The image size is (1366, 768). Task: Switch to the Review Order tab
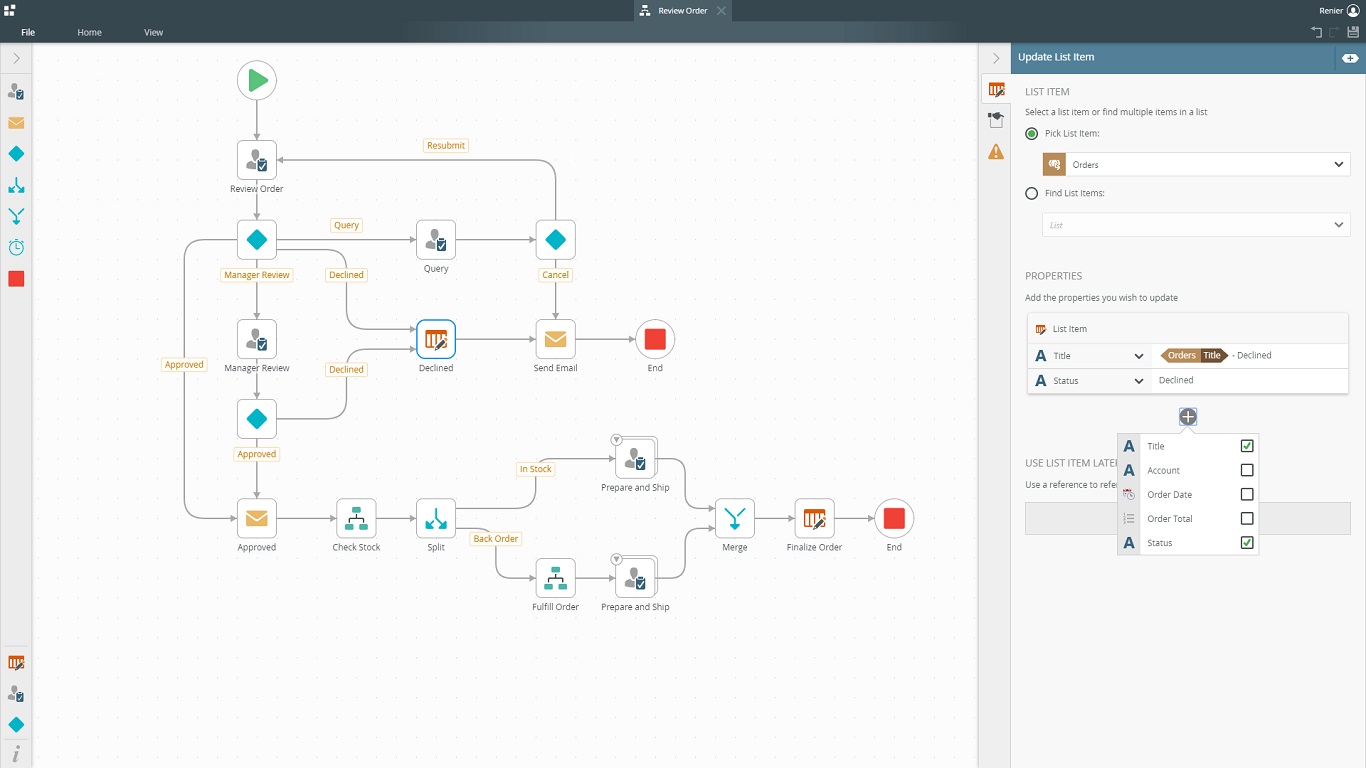point(683,11)
